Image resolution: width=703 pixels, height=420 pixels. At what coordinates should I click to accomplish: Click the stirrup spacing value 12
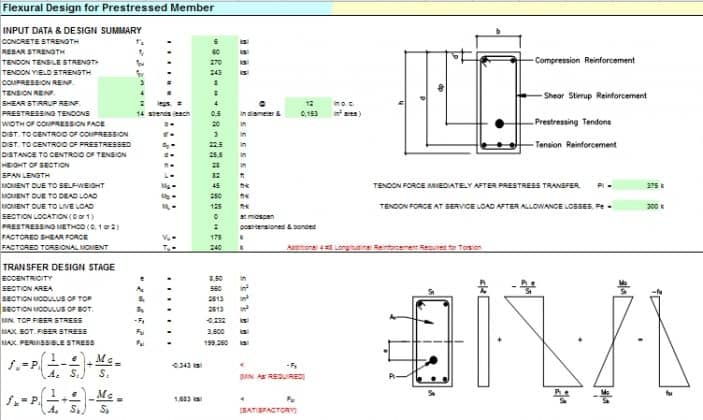pyautogui.click(x=308, y=103)
